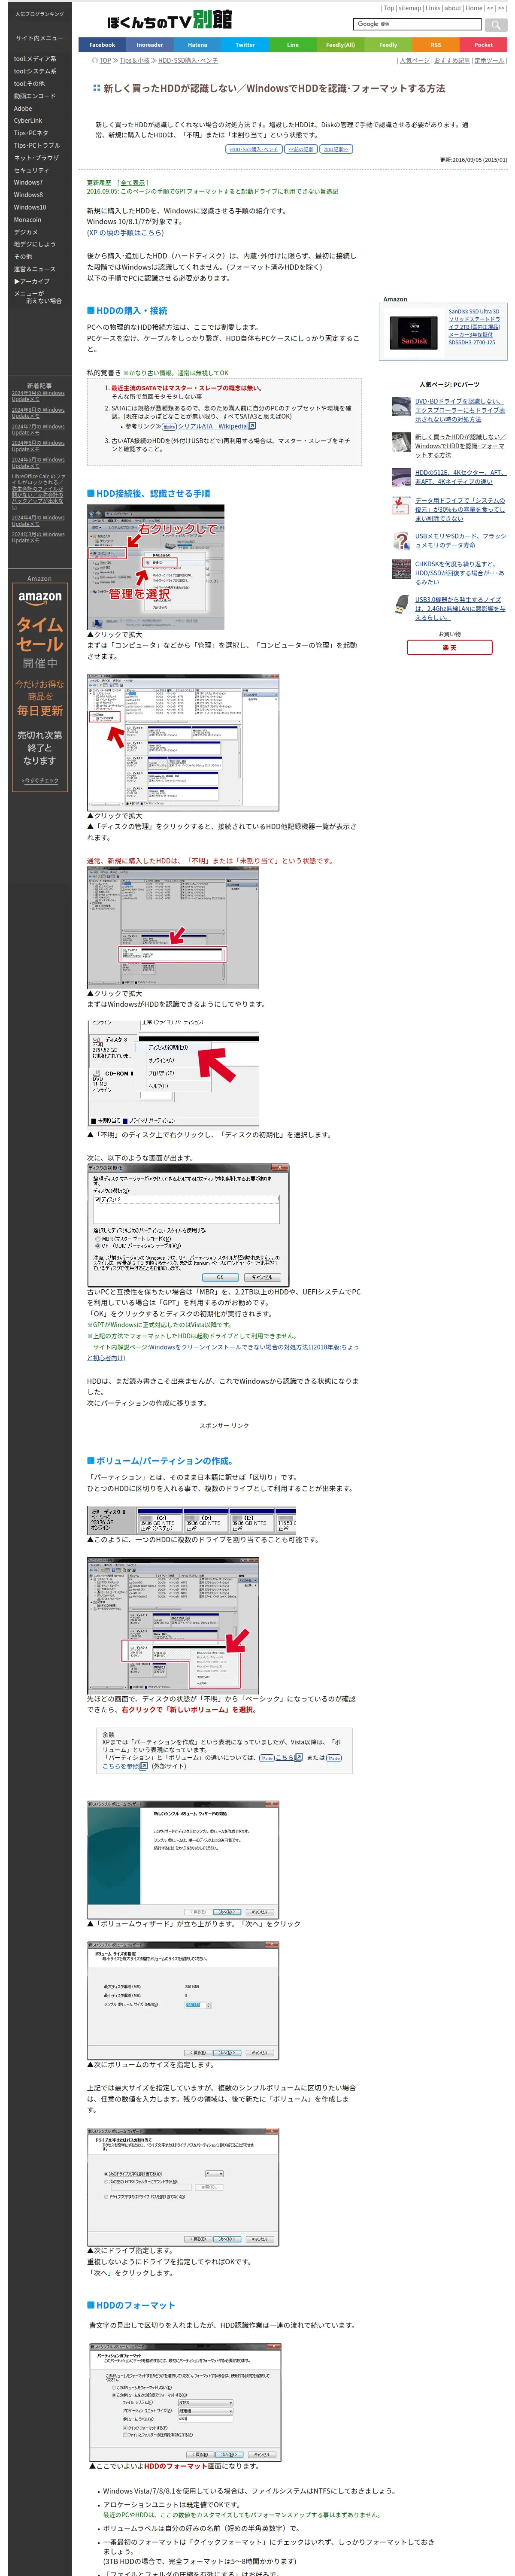The height and width of the screenshot is (2576, 515).
Task: Open HDD-SSD購入・ベンチ category button
Action: pyautogui.click(x=253, y=149)
